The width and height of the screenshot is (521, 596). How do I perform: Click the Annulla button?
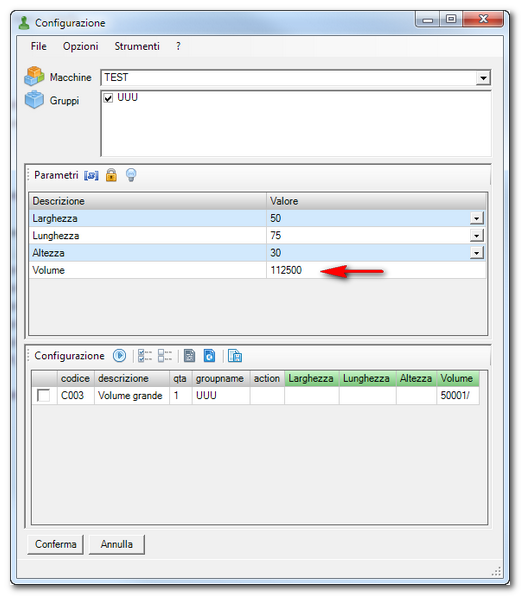pos(117,544)
